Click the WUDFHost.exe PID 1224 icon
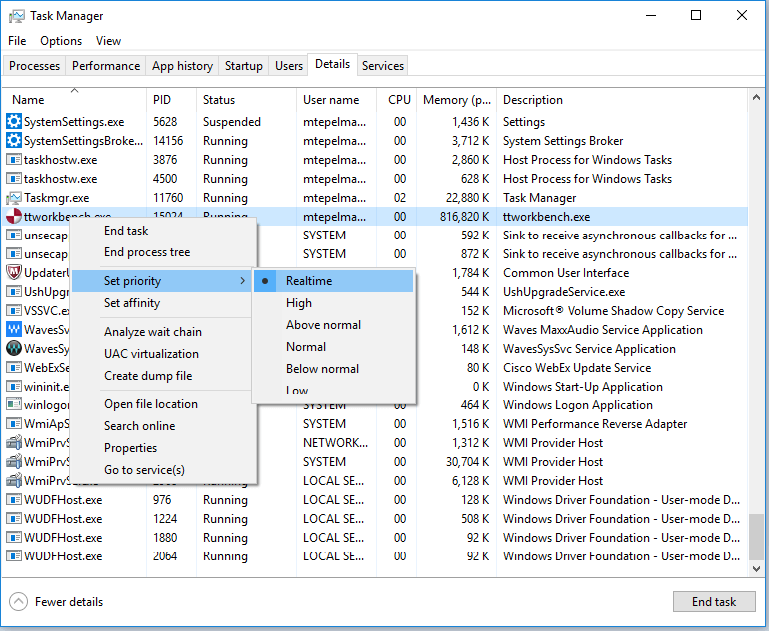 pyautogui.click(x=14, y=519)
